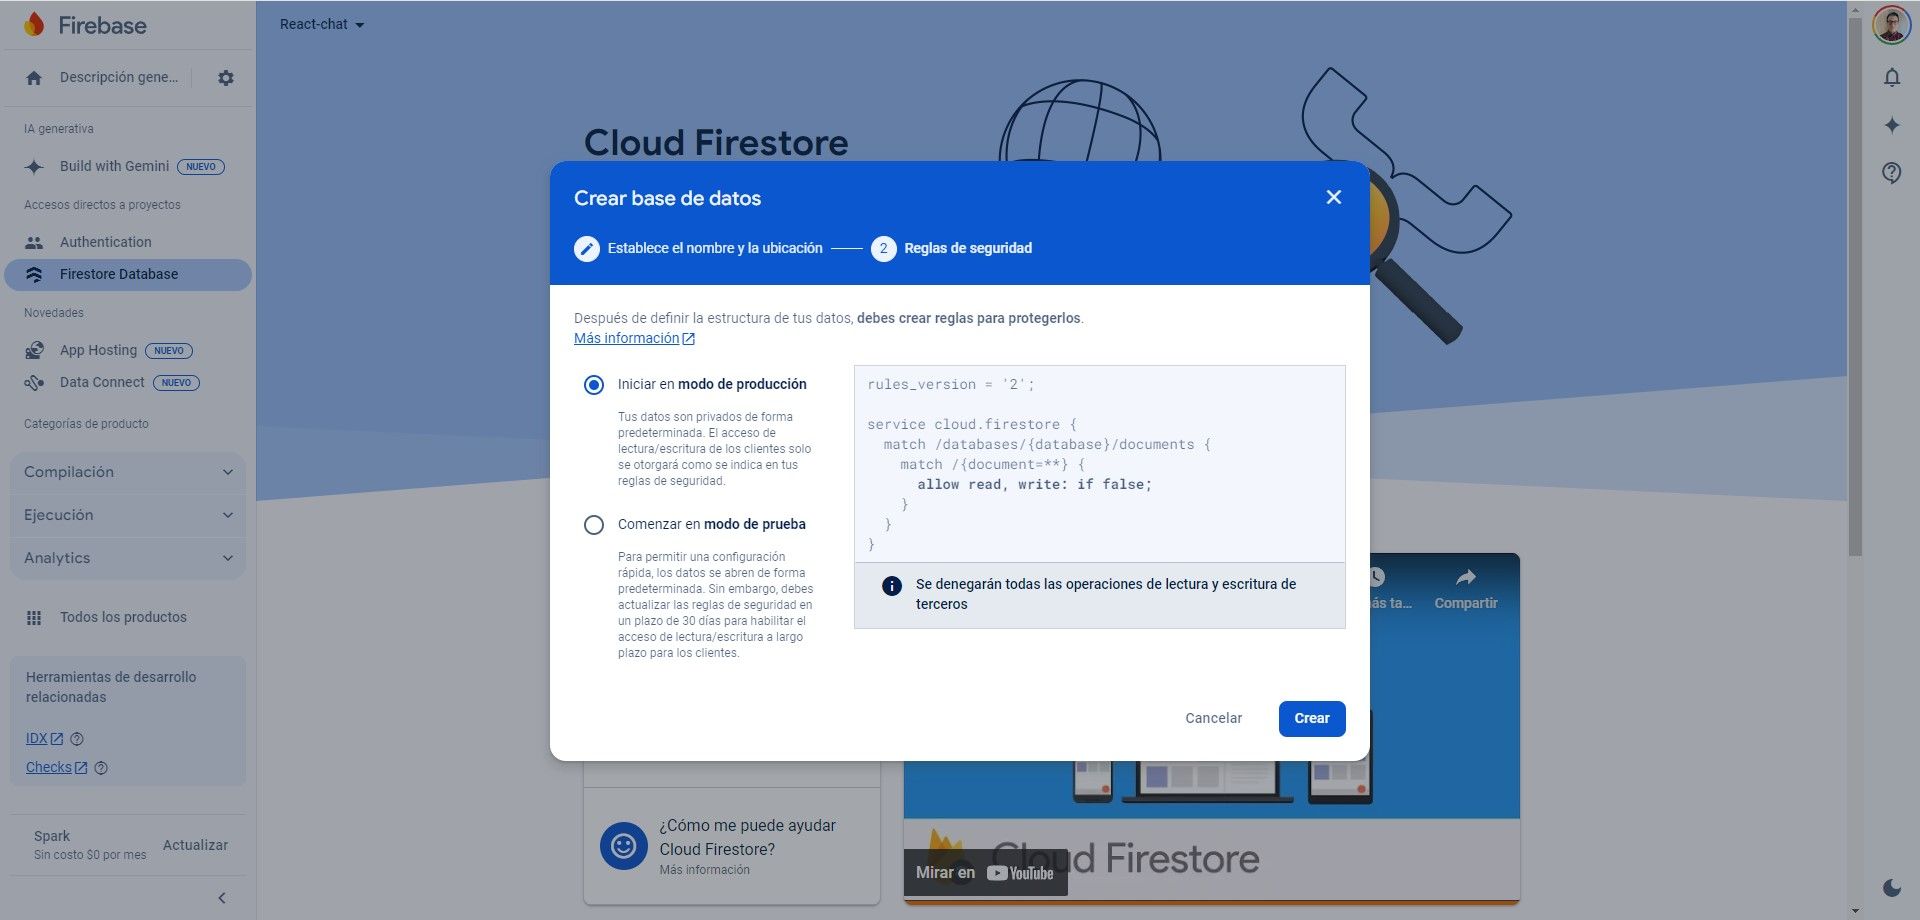Image resolution: width=1920 pixels, height=920 pixels.
Task: Open notifications bell icon
Action: coord(1891,78)
